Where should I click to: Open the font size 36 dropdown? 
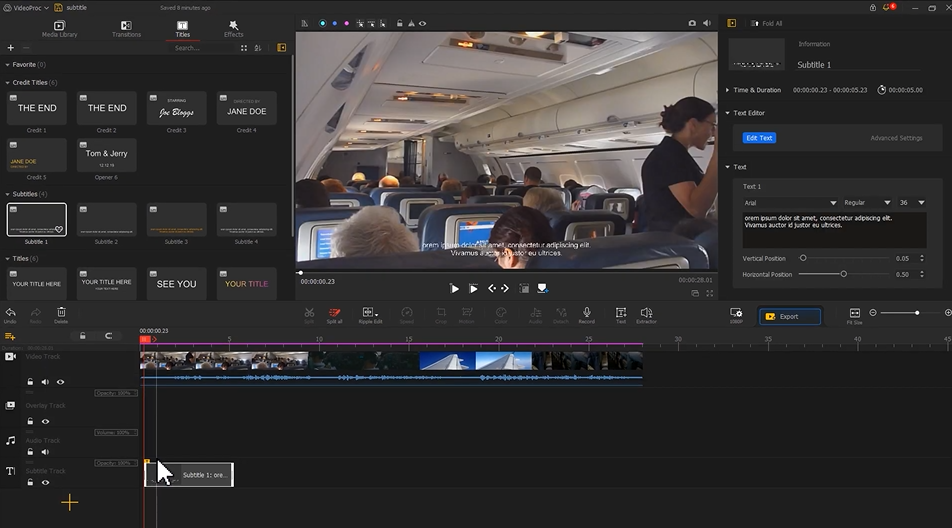tap(912, 203)
